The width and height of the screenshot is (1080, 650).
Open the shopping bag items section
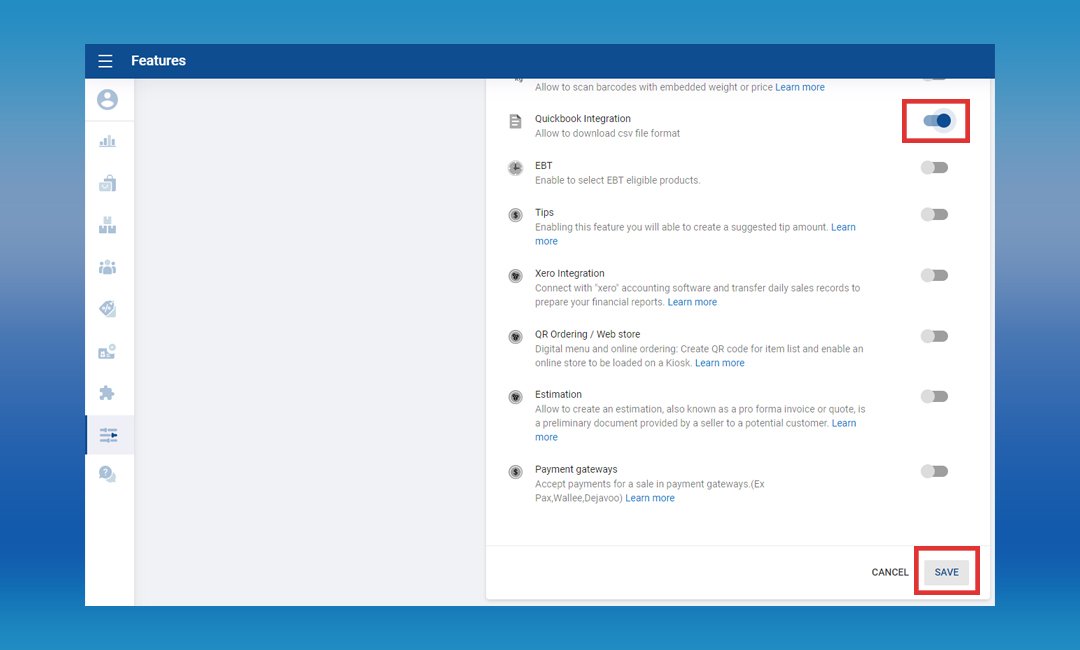[107, 183]
